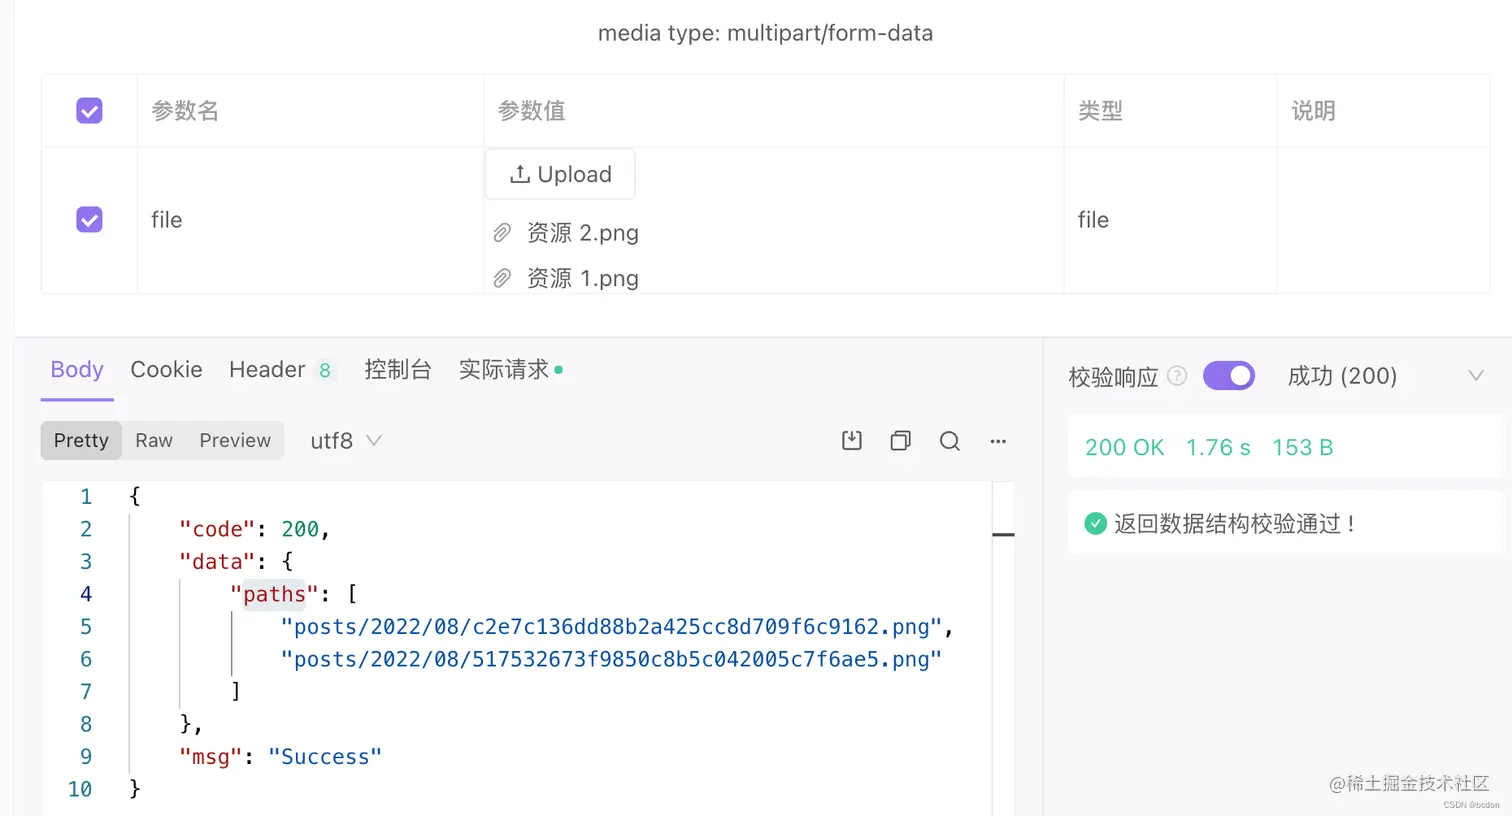Expand the 成功 (200) dropdown
The width and height of the screenshot is (1512, 816).
(x=1342, y=375)
